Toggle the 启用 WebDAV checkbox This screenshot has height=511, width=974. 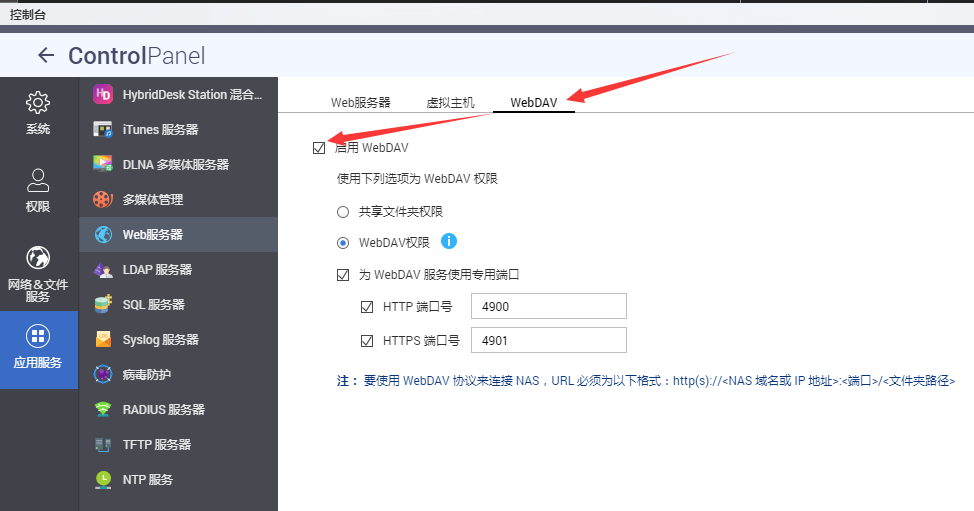[x=319, y=148]
